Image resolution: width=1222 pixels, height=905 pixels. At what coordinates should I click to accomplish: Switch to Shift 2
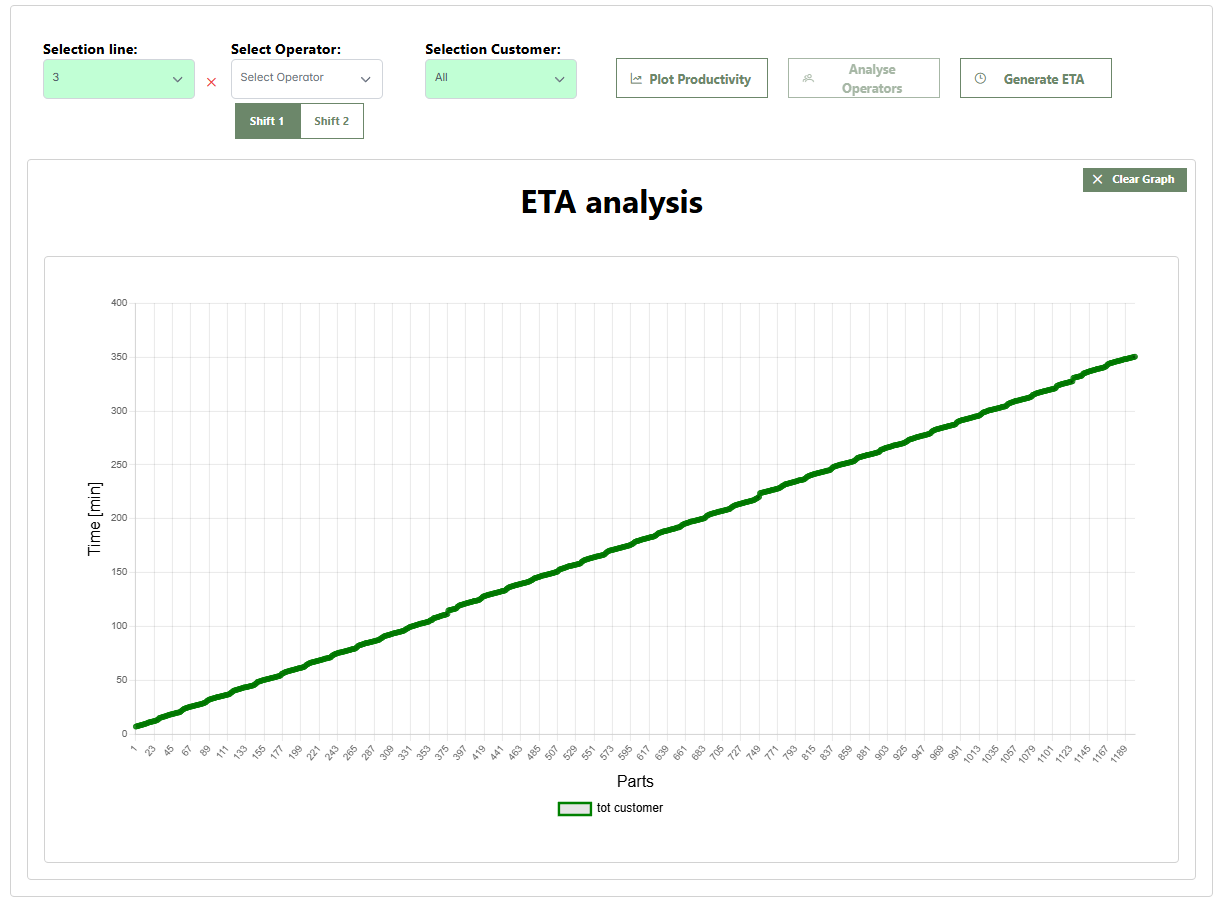(332, 121)
